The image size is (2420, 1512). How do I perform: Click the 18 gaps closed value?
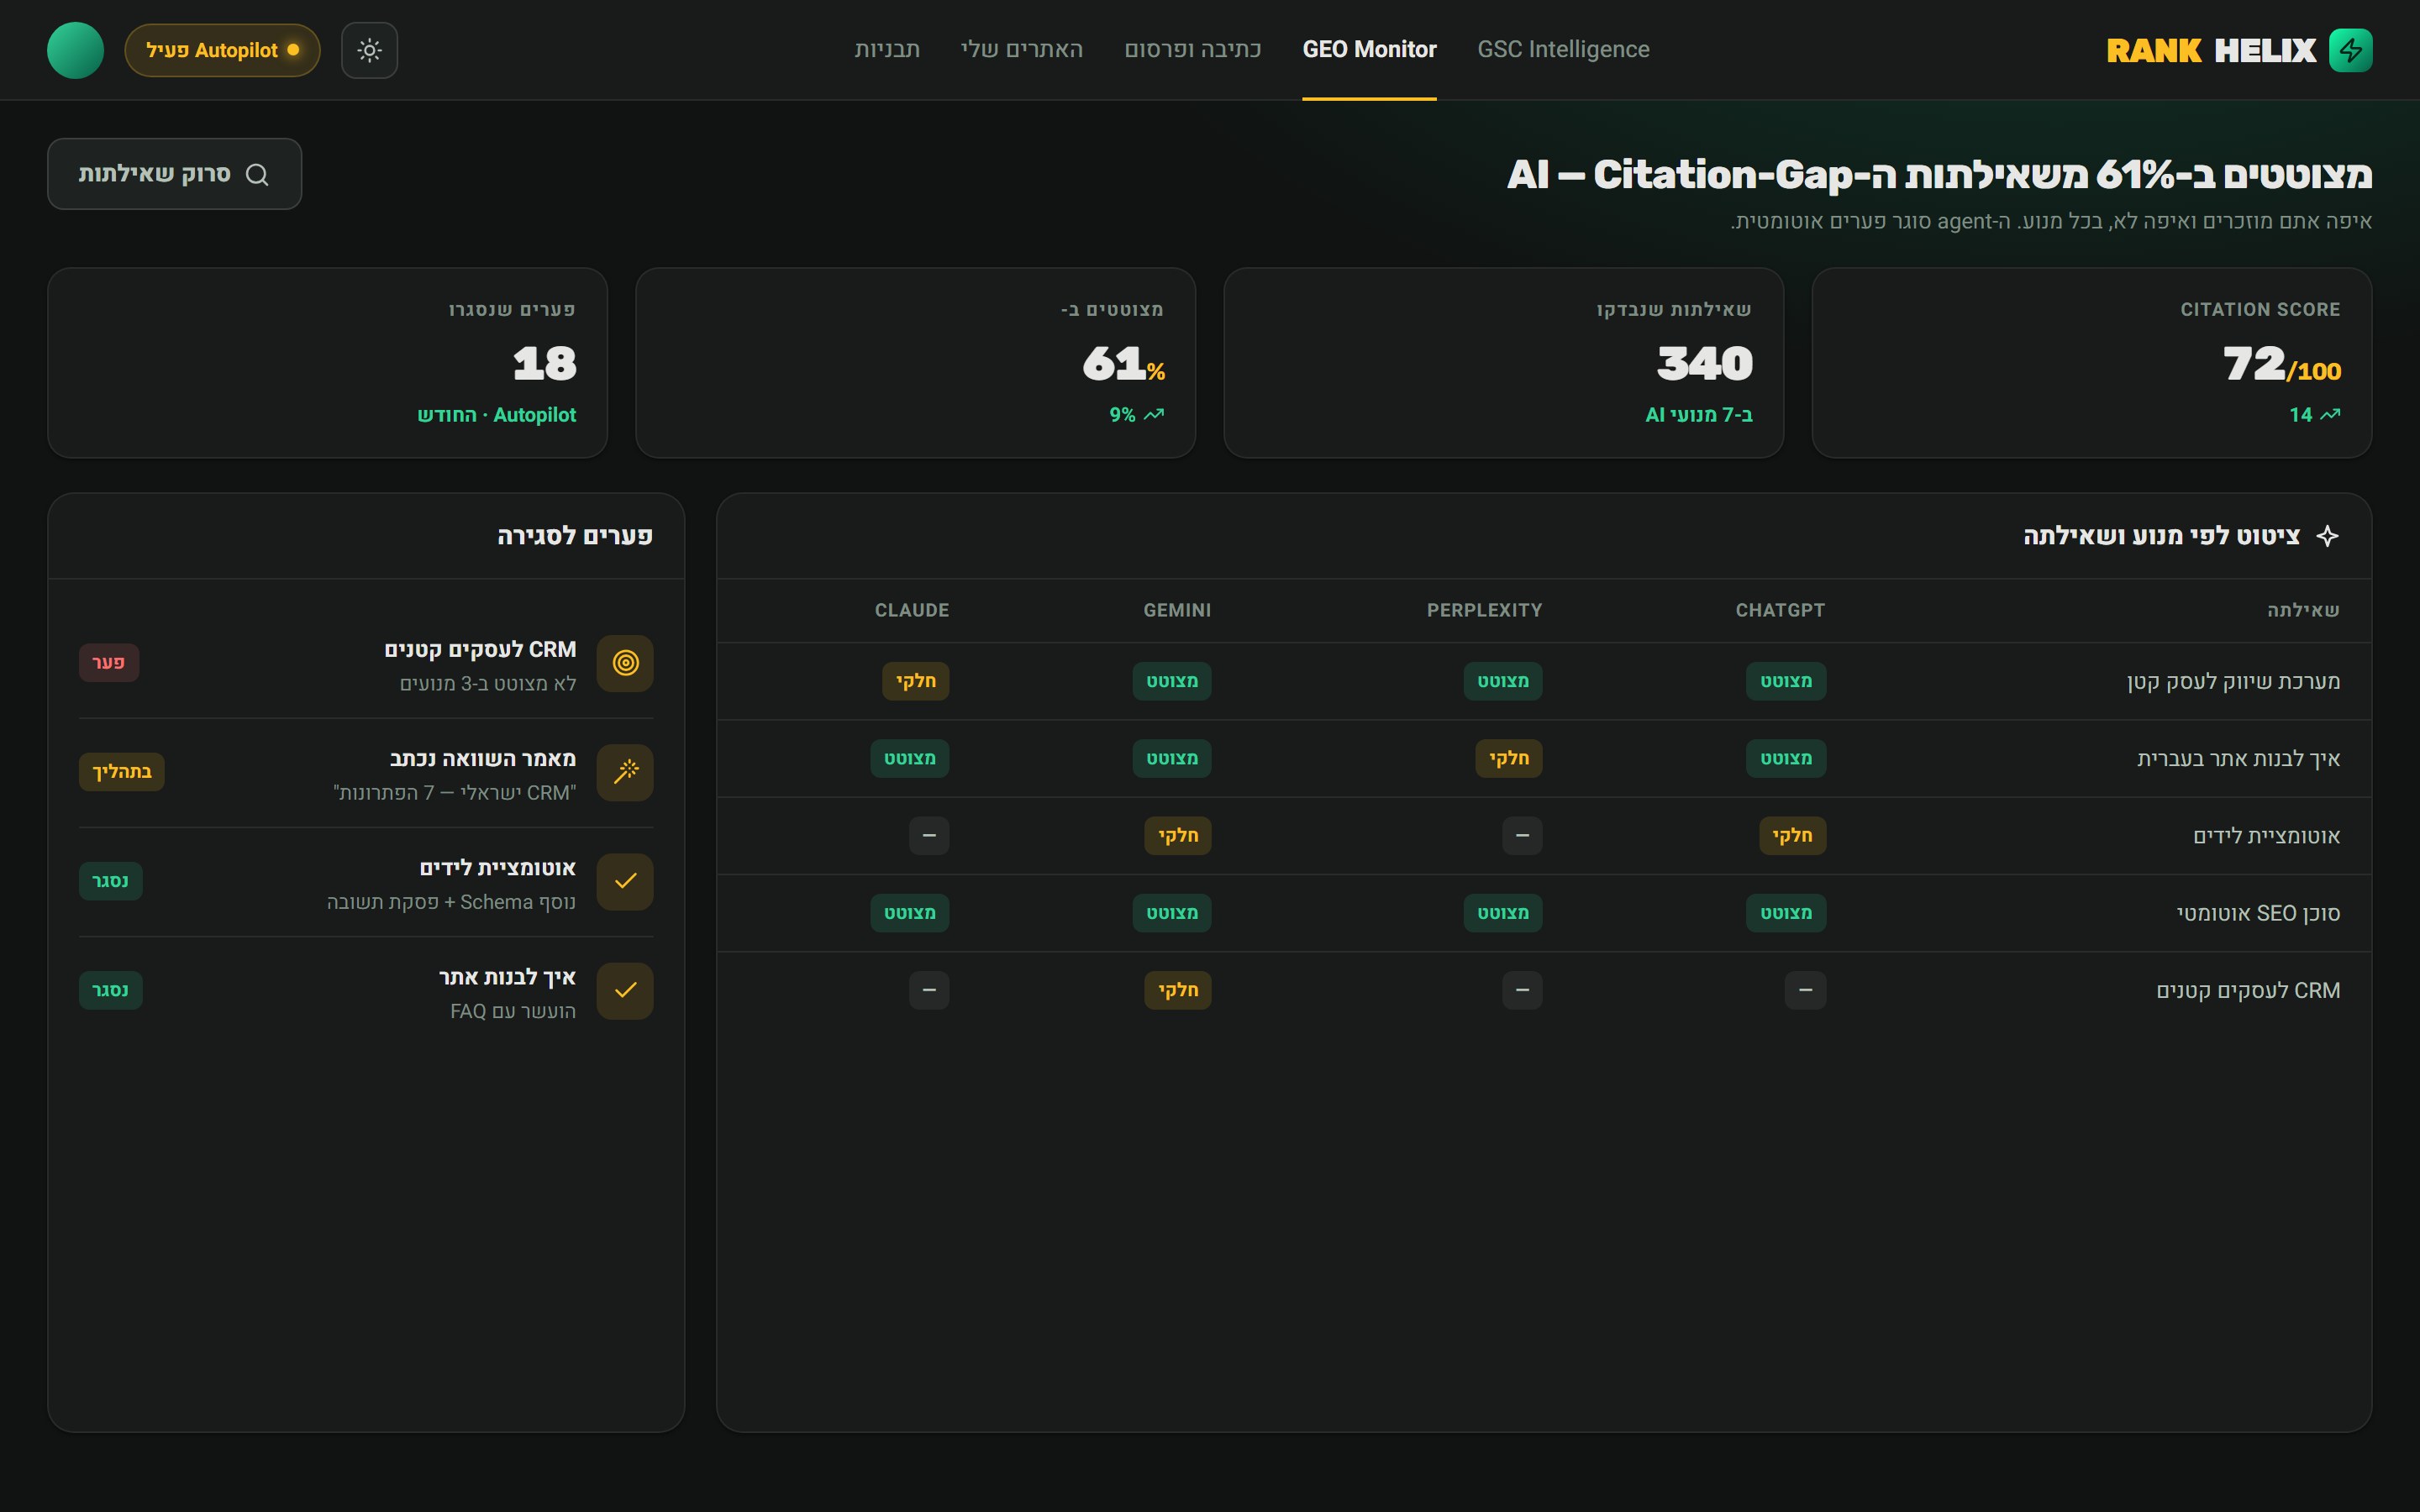pos(545,364)
